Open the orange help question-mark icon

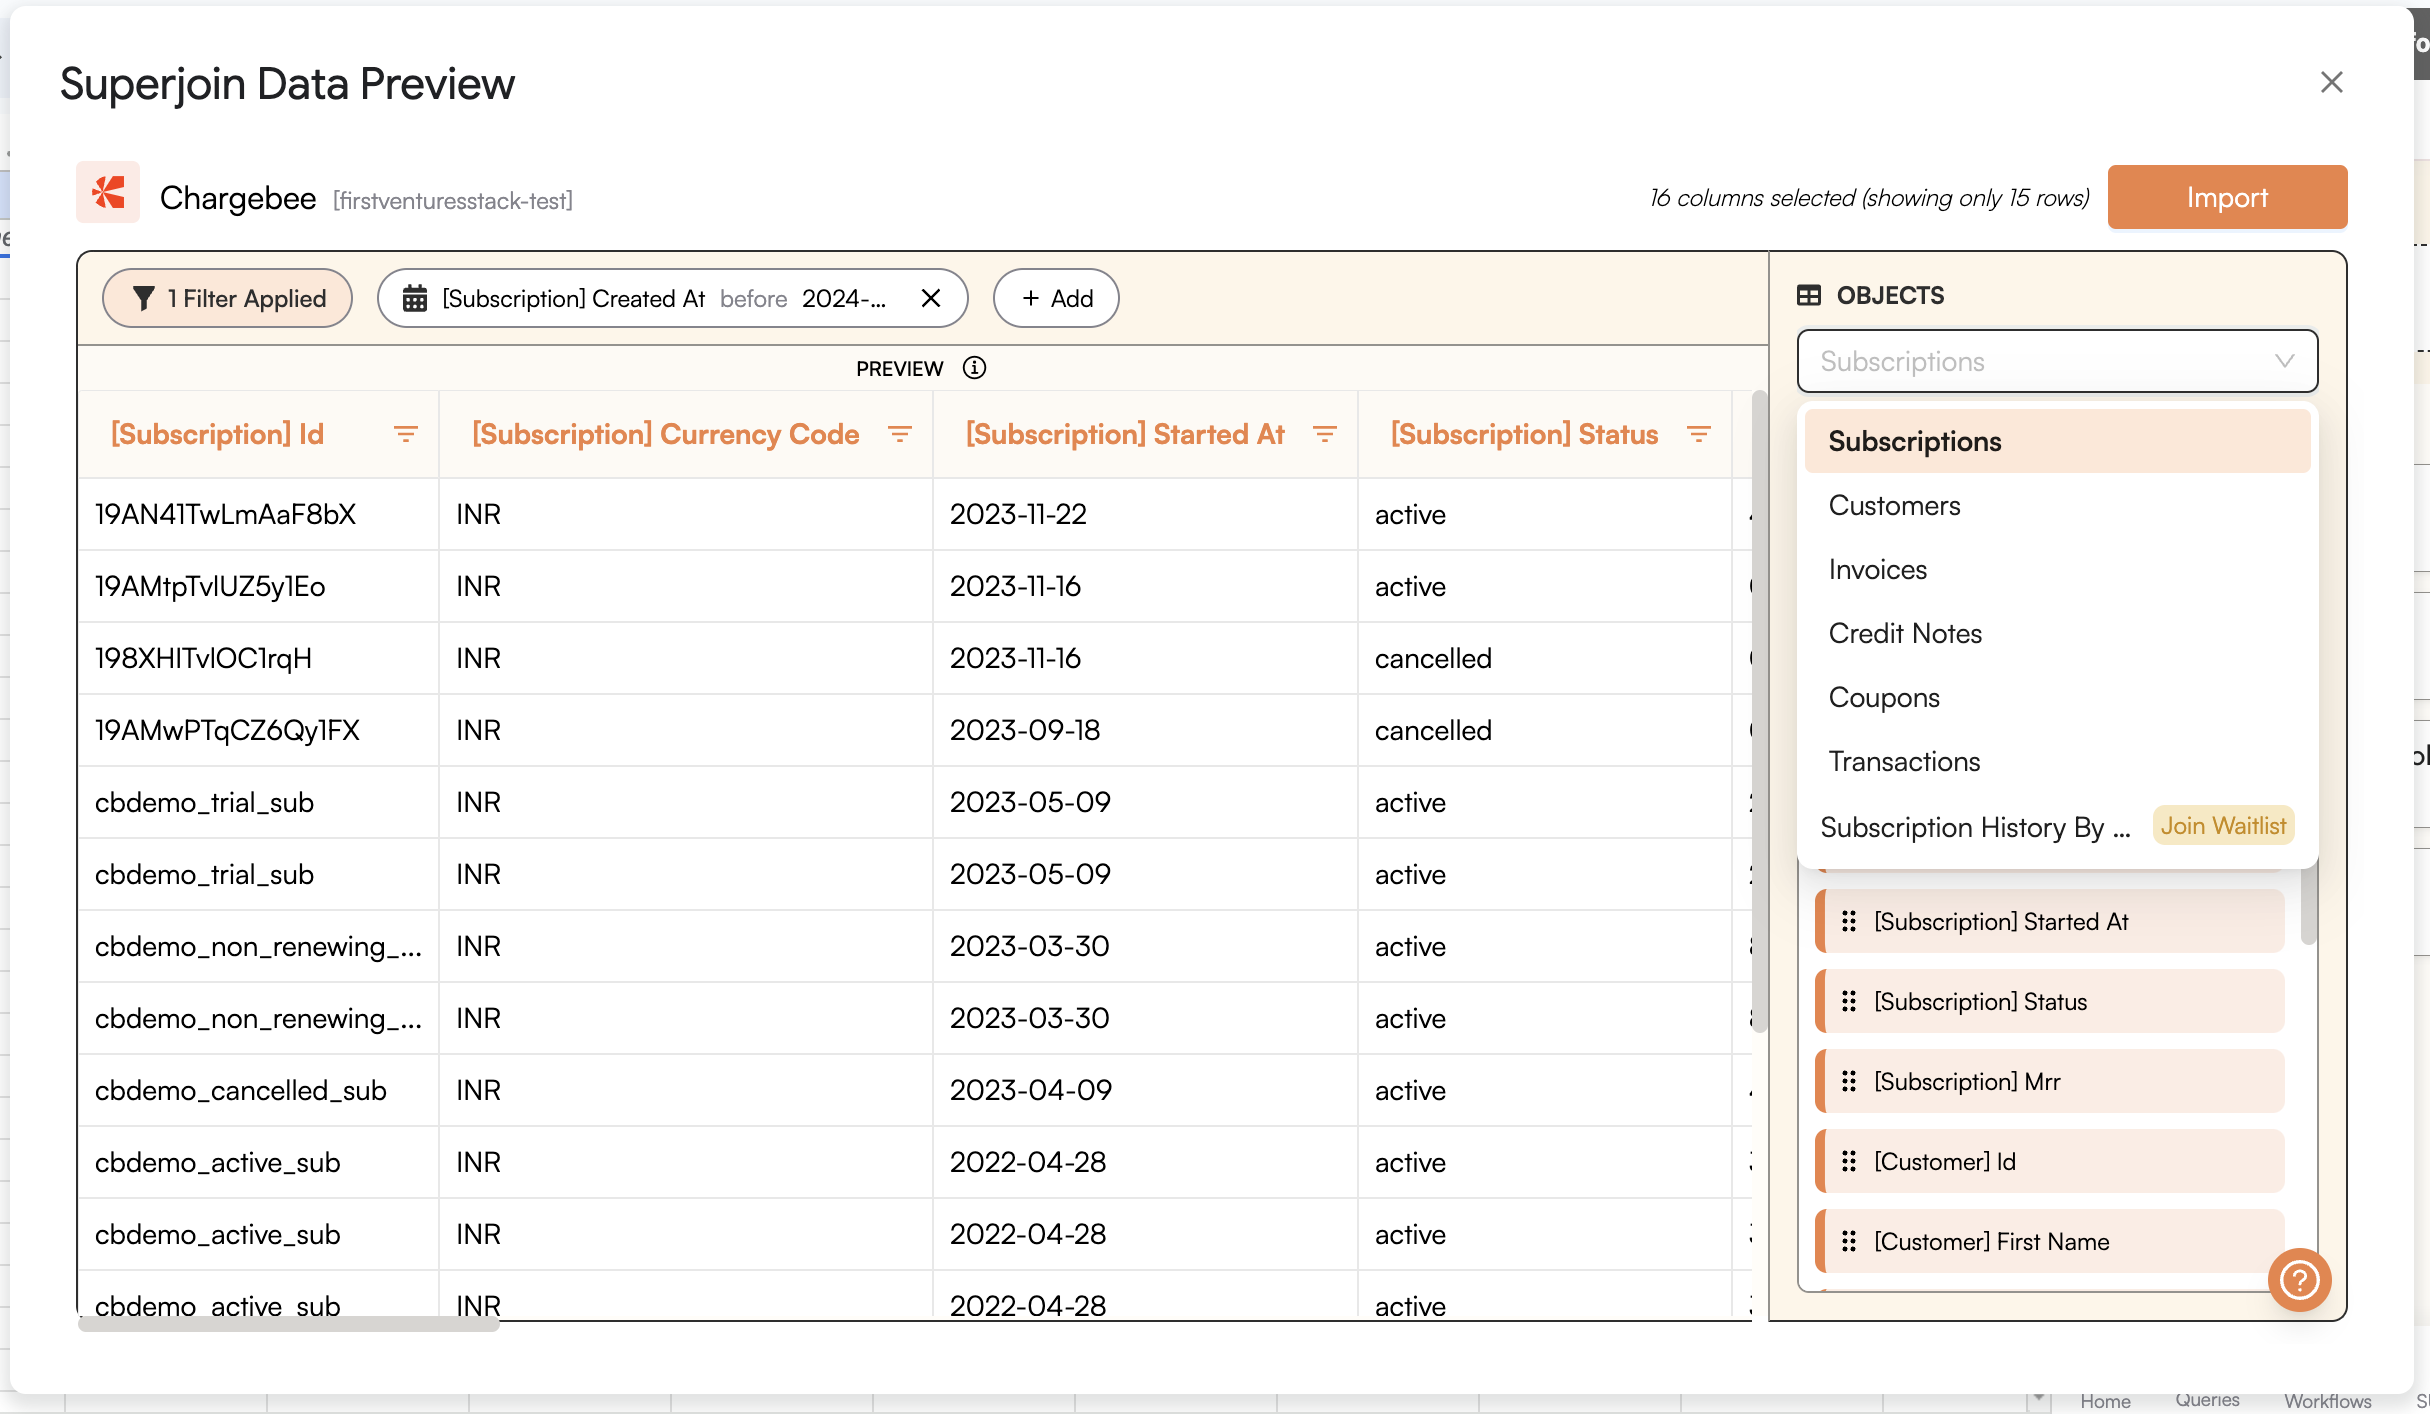click(2299, 1279)
